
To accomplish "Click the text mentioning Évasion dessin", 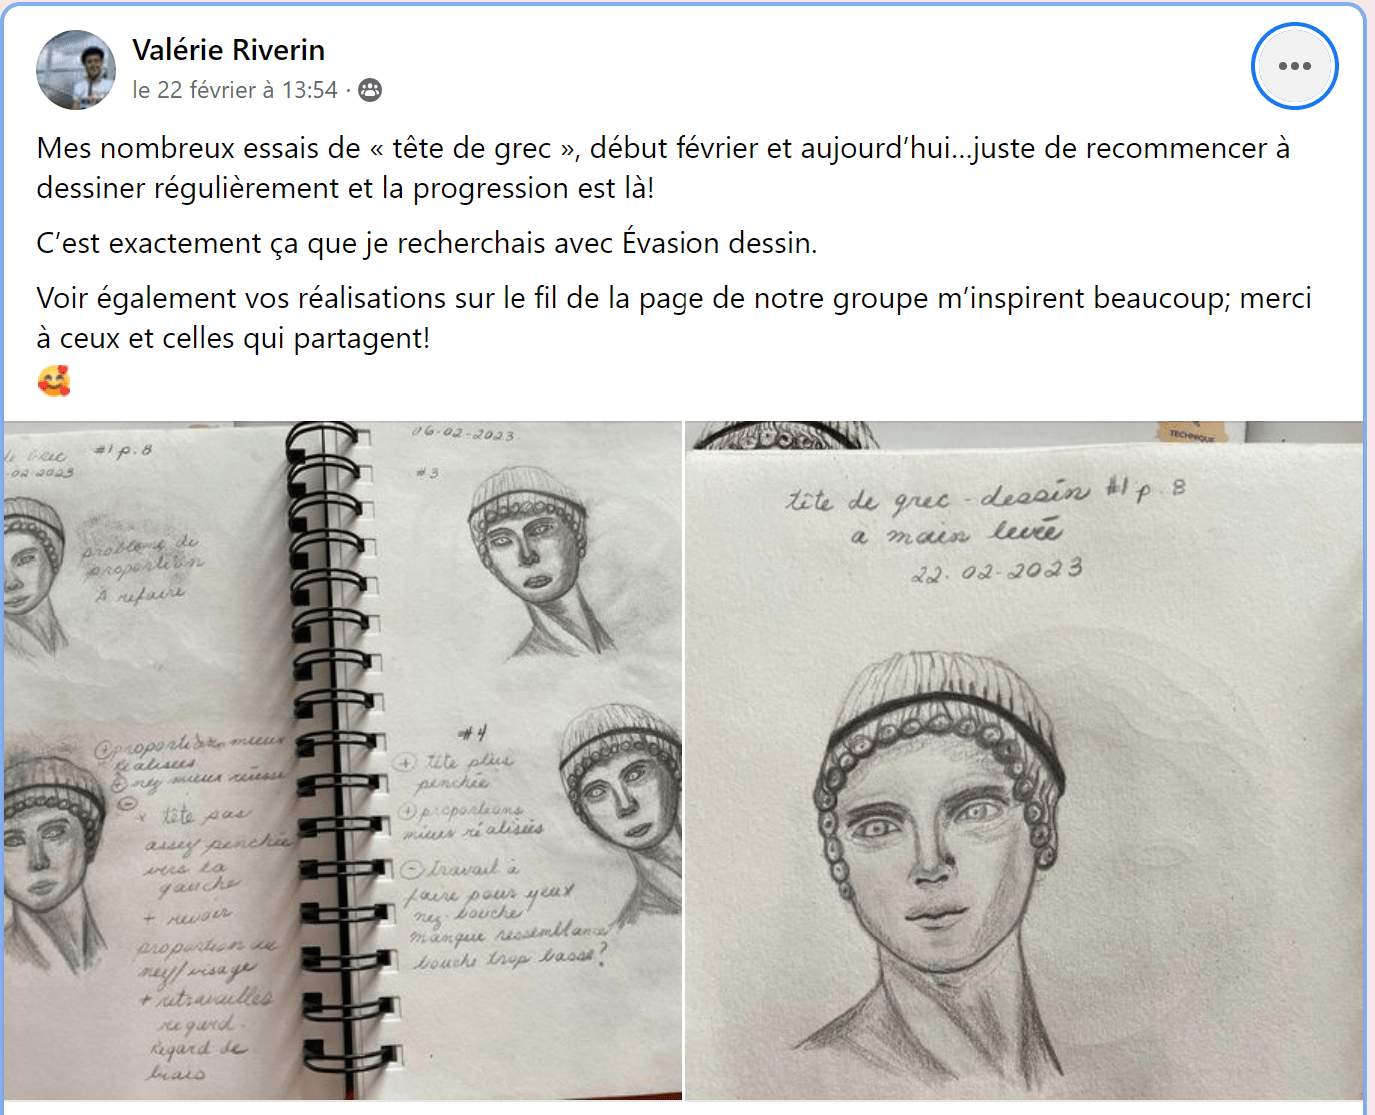I will (427, 243).
